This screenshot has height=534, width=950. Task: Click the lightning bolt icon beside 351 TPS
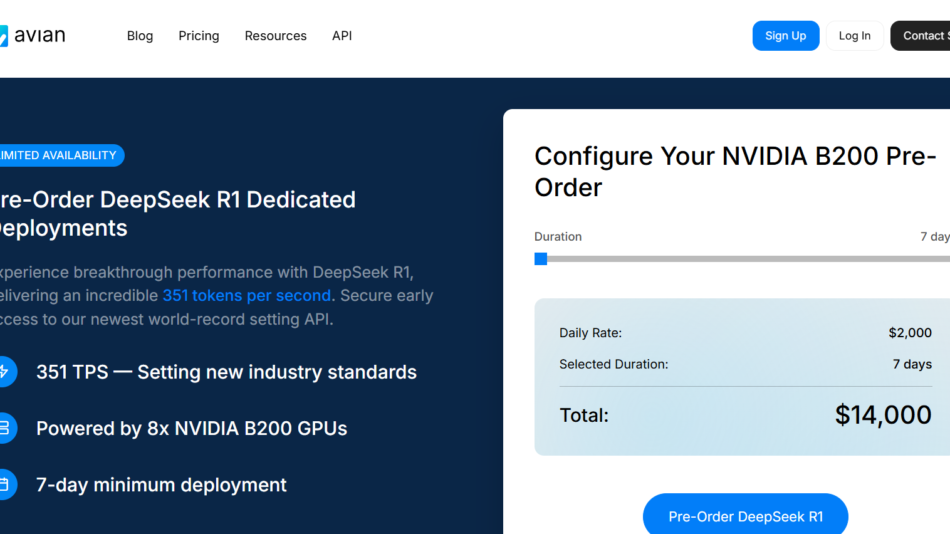[5, 372]
